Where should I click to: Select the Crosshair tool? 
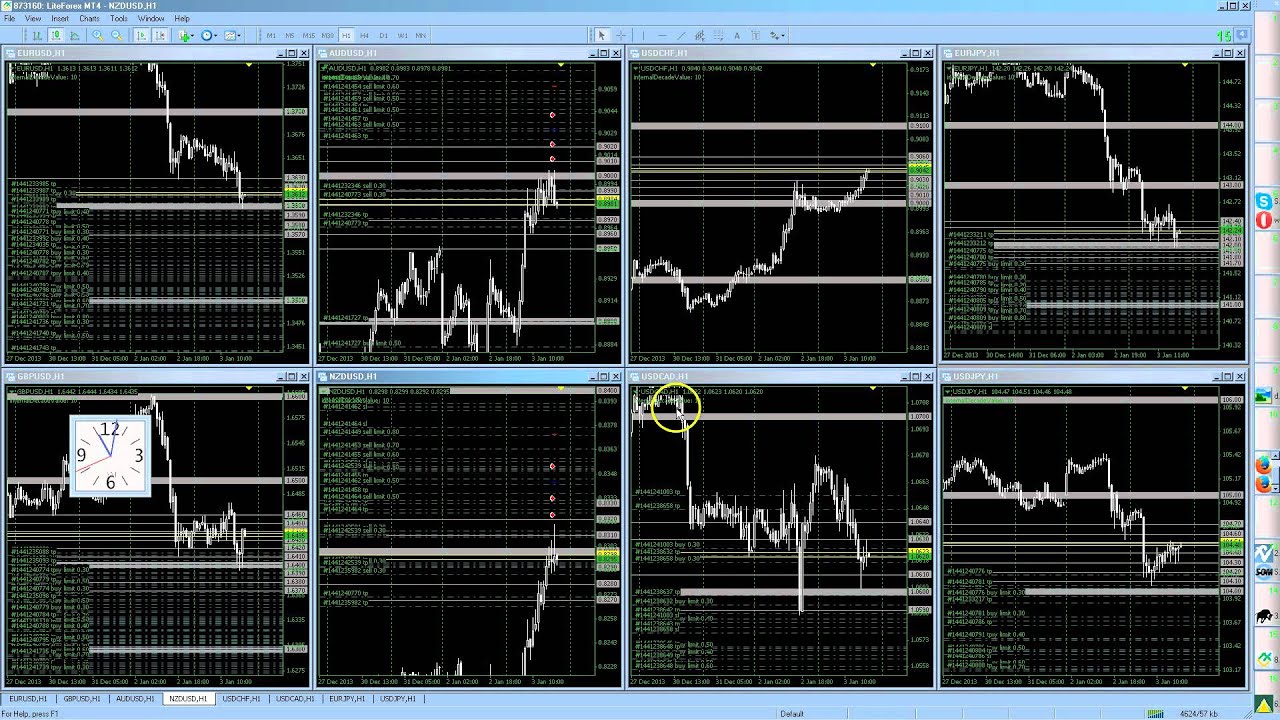(621, 35)
